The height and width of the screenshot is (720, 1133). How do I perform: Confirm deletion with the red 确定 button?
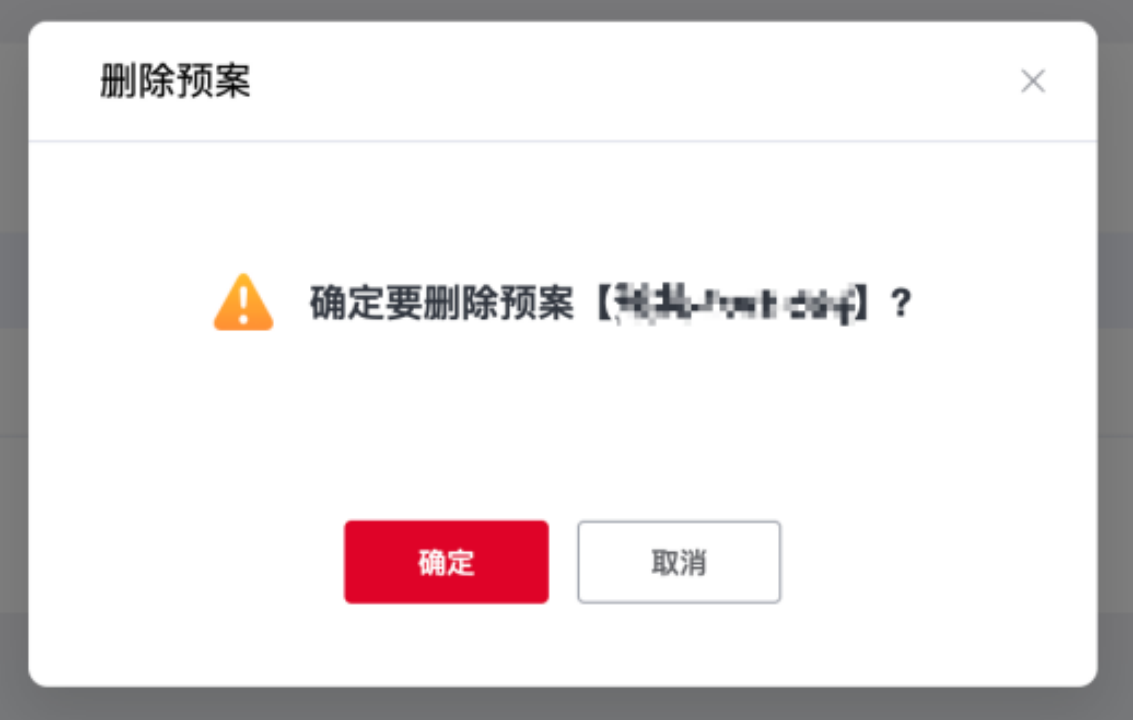point(446,562)
